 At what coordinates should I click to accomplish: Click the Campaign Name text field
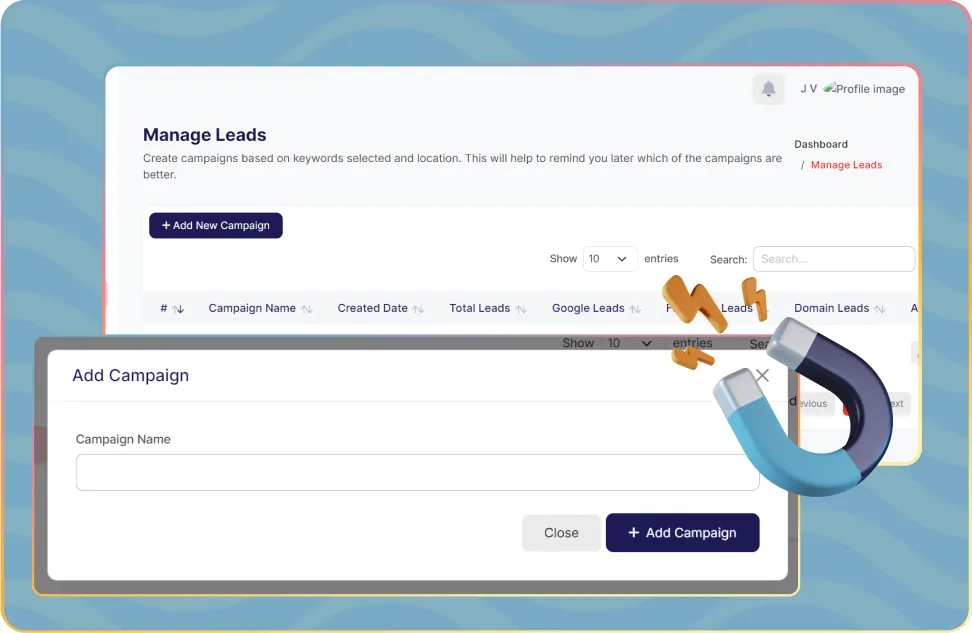click(x=417, y=472)
